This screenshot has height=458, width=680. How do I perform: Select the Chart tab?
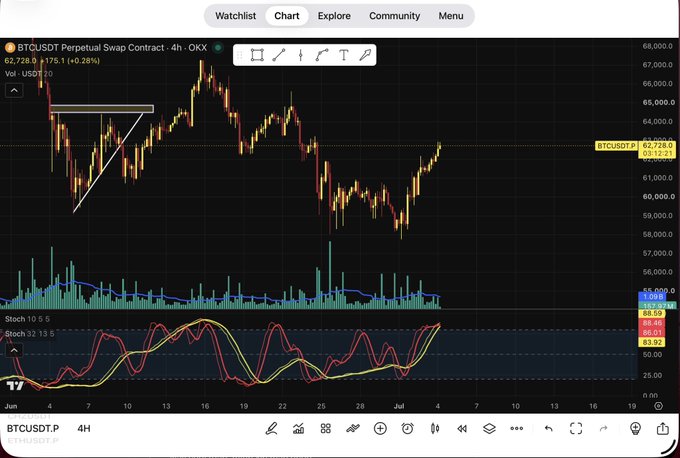point(287,16)
